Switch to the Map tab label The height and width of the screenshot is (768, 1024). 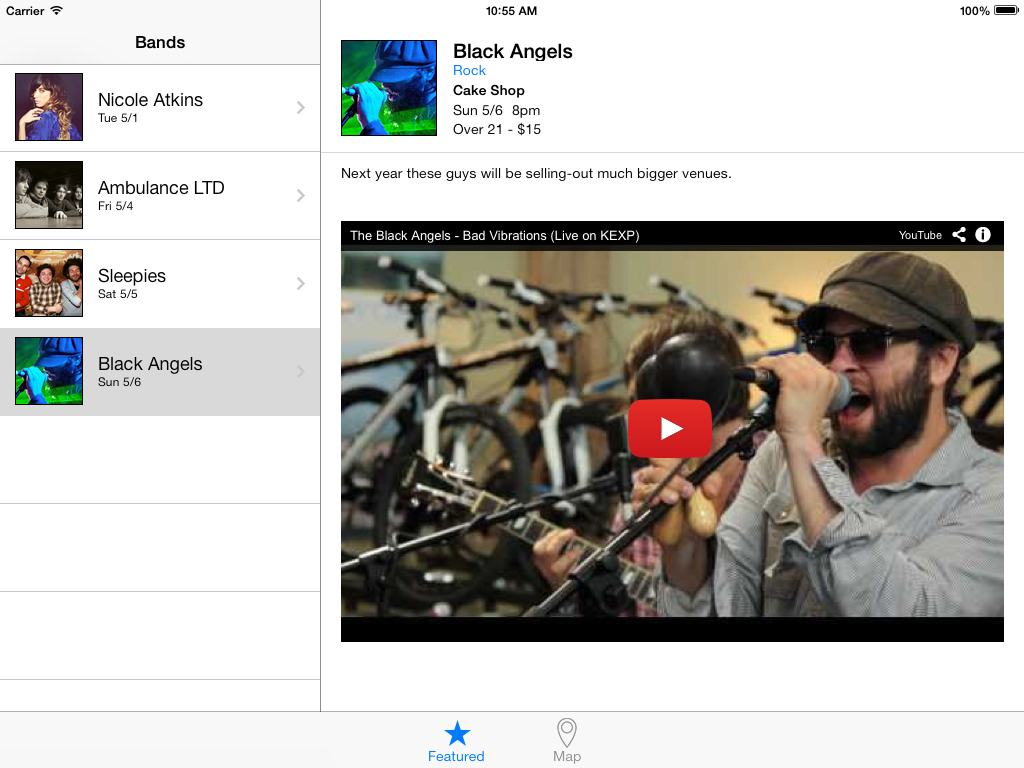click(567, 756)
